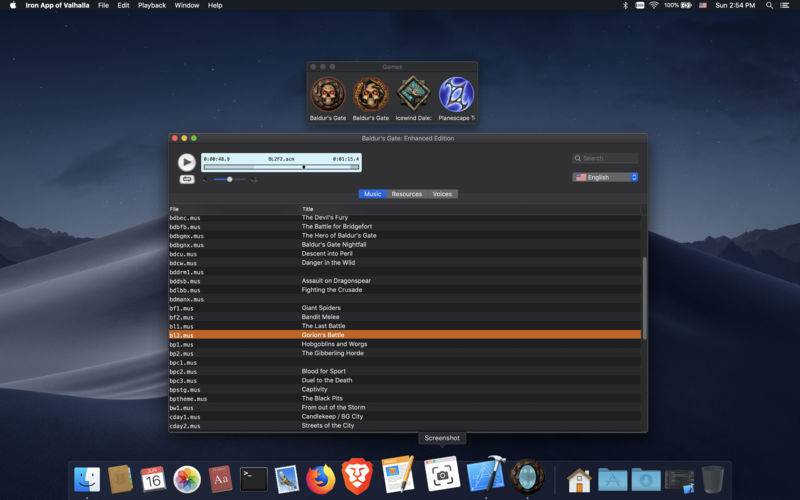
Task: Select Bandit Melee track row
Action: coord(405,317)
